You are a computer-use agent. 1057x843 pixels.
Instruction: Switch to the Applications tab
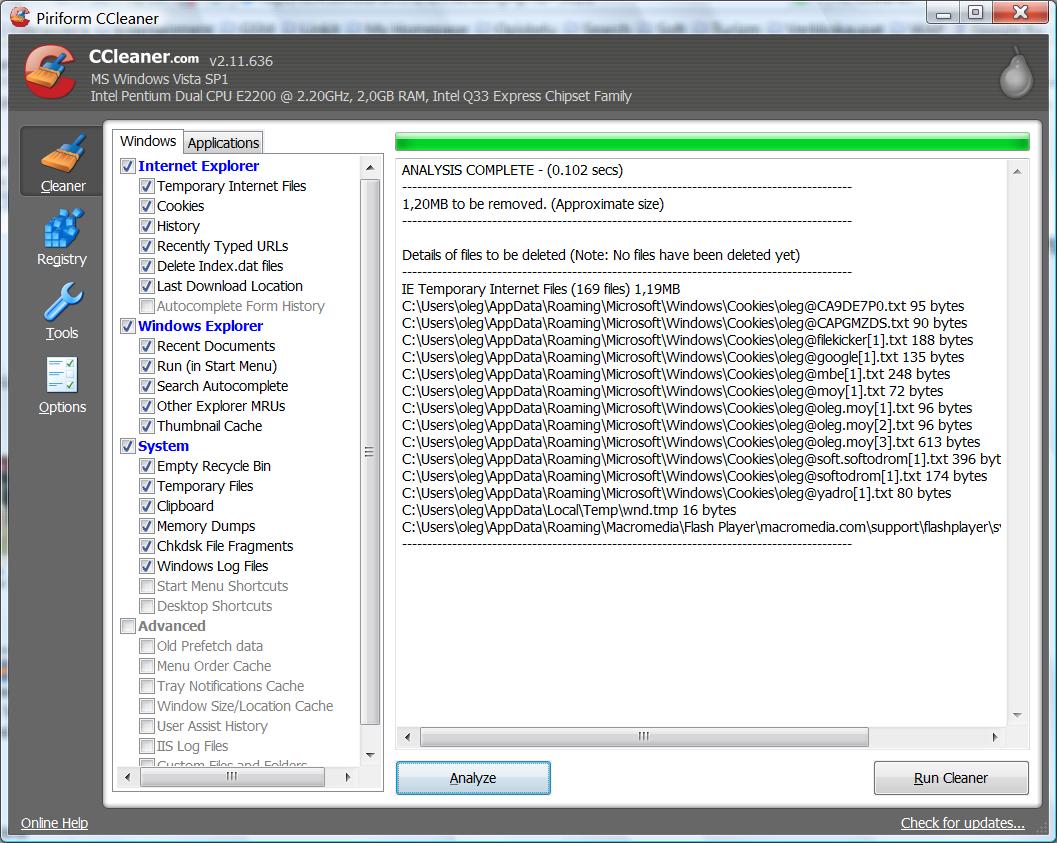223,143
